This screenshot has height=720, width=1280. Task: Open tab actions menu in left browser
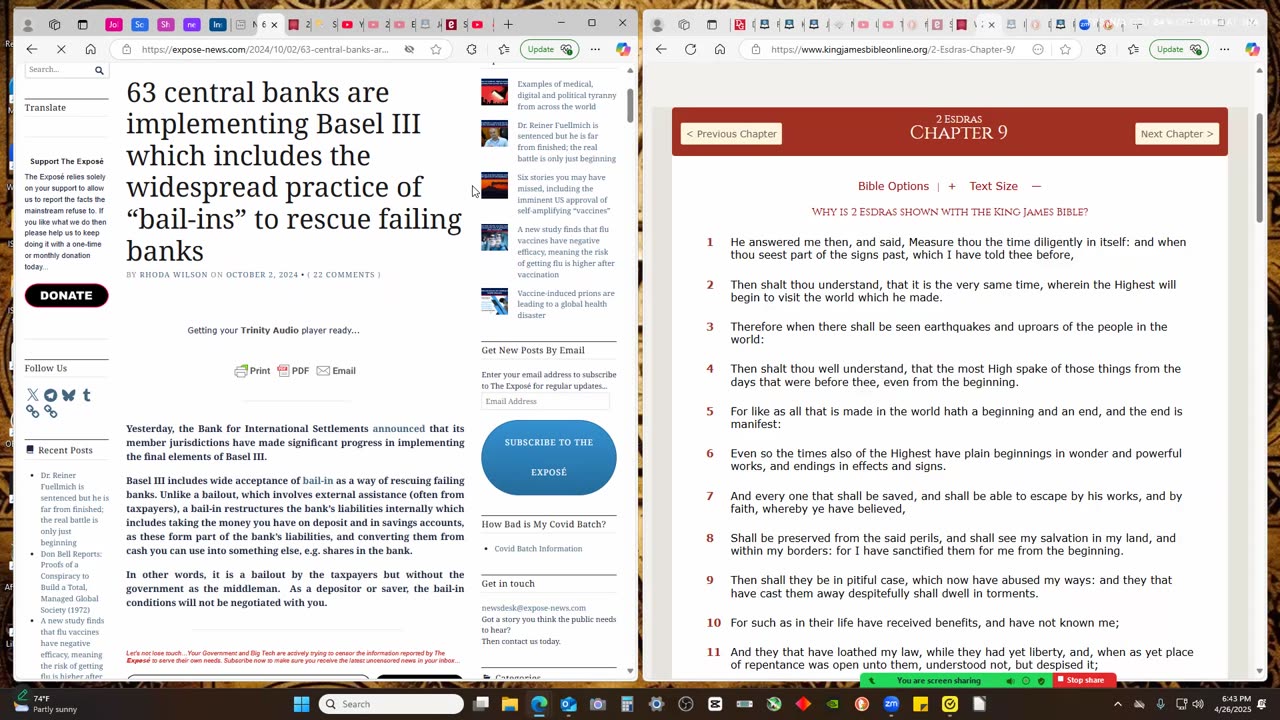(x=83, y=24)
